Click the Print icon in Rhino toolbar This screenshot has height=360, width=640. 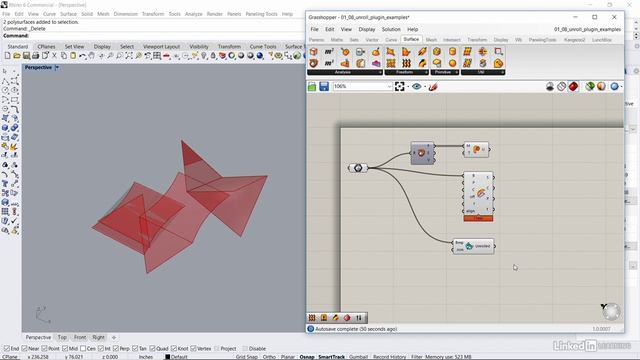tap(36, 56)
